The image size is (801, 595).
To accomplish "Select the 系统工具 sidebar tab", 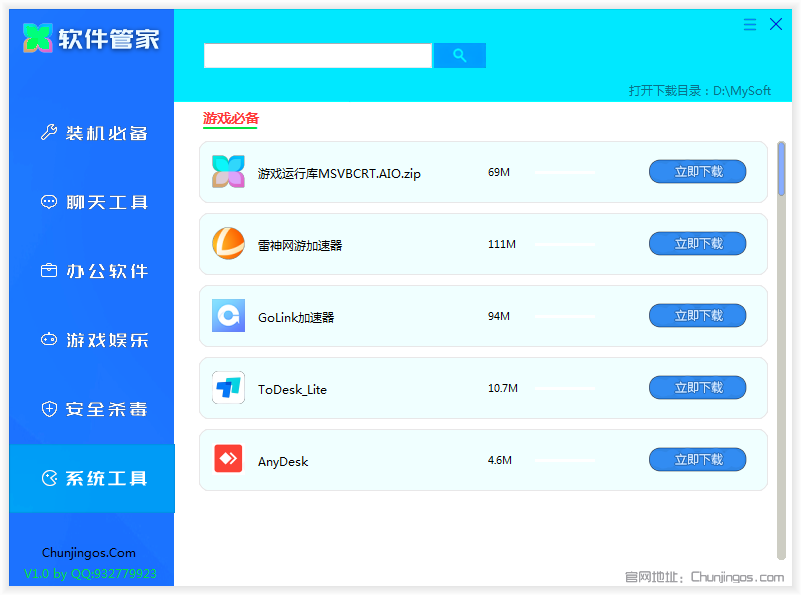I will [92, 478].
